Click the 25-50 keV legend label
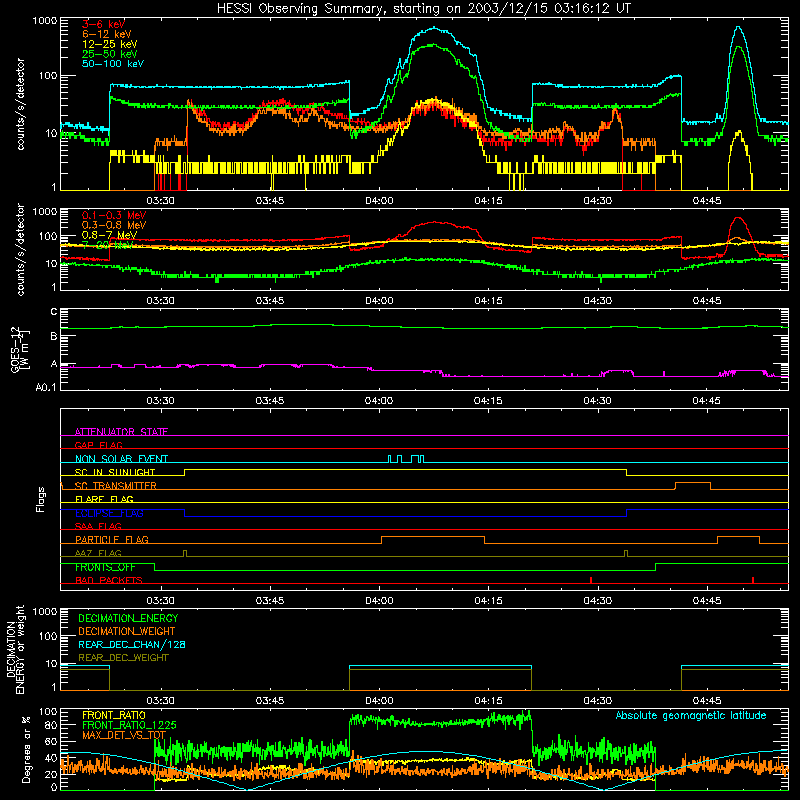Viewport: 800px width, 800px height. (110, 54)
